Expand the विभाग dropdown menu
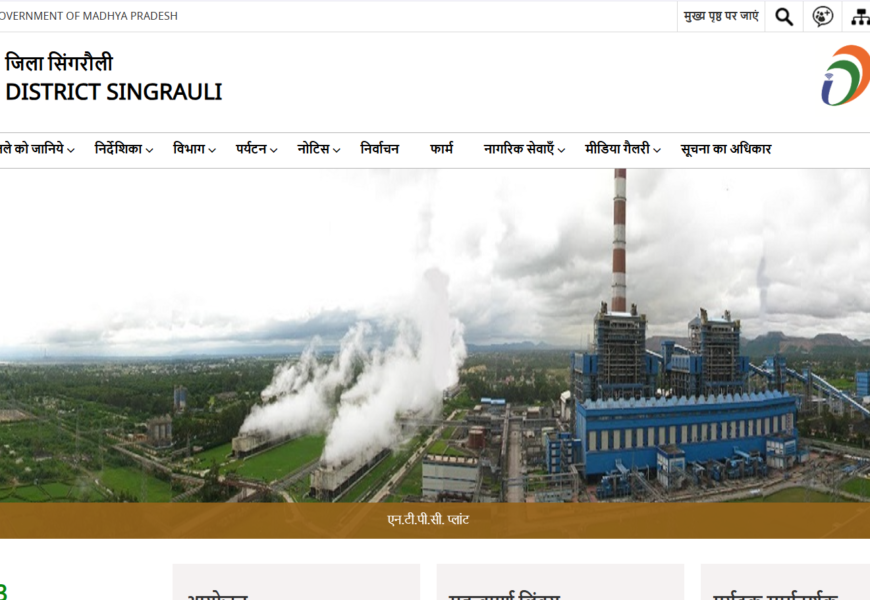 click(194, 149)
